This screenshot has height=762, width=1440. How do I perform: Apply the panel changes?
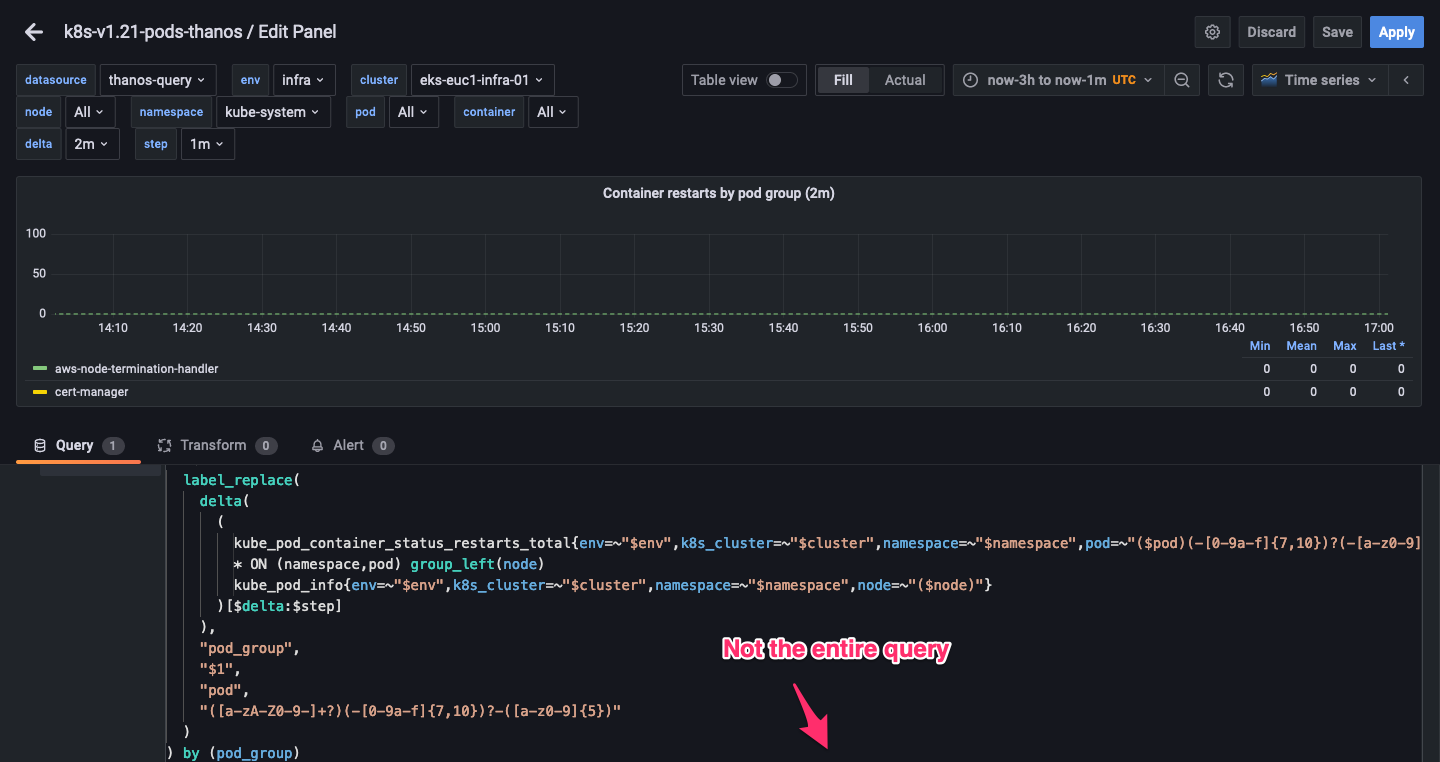click(1396, 31)
